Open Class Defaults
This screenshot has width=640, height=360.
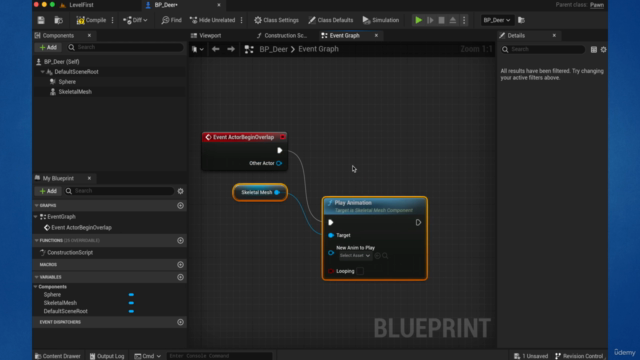[x=331, y=20]
